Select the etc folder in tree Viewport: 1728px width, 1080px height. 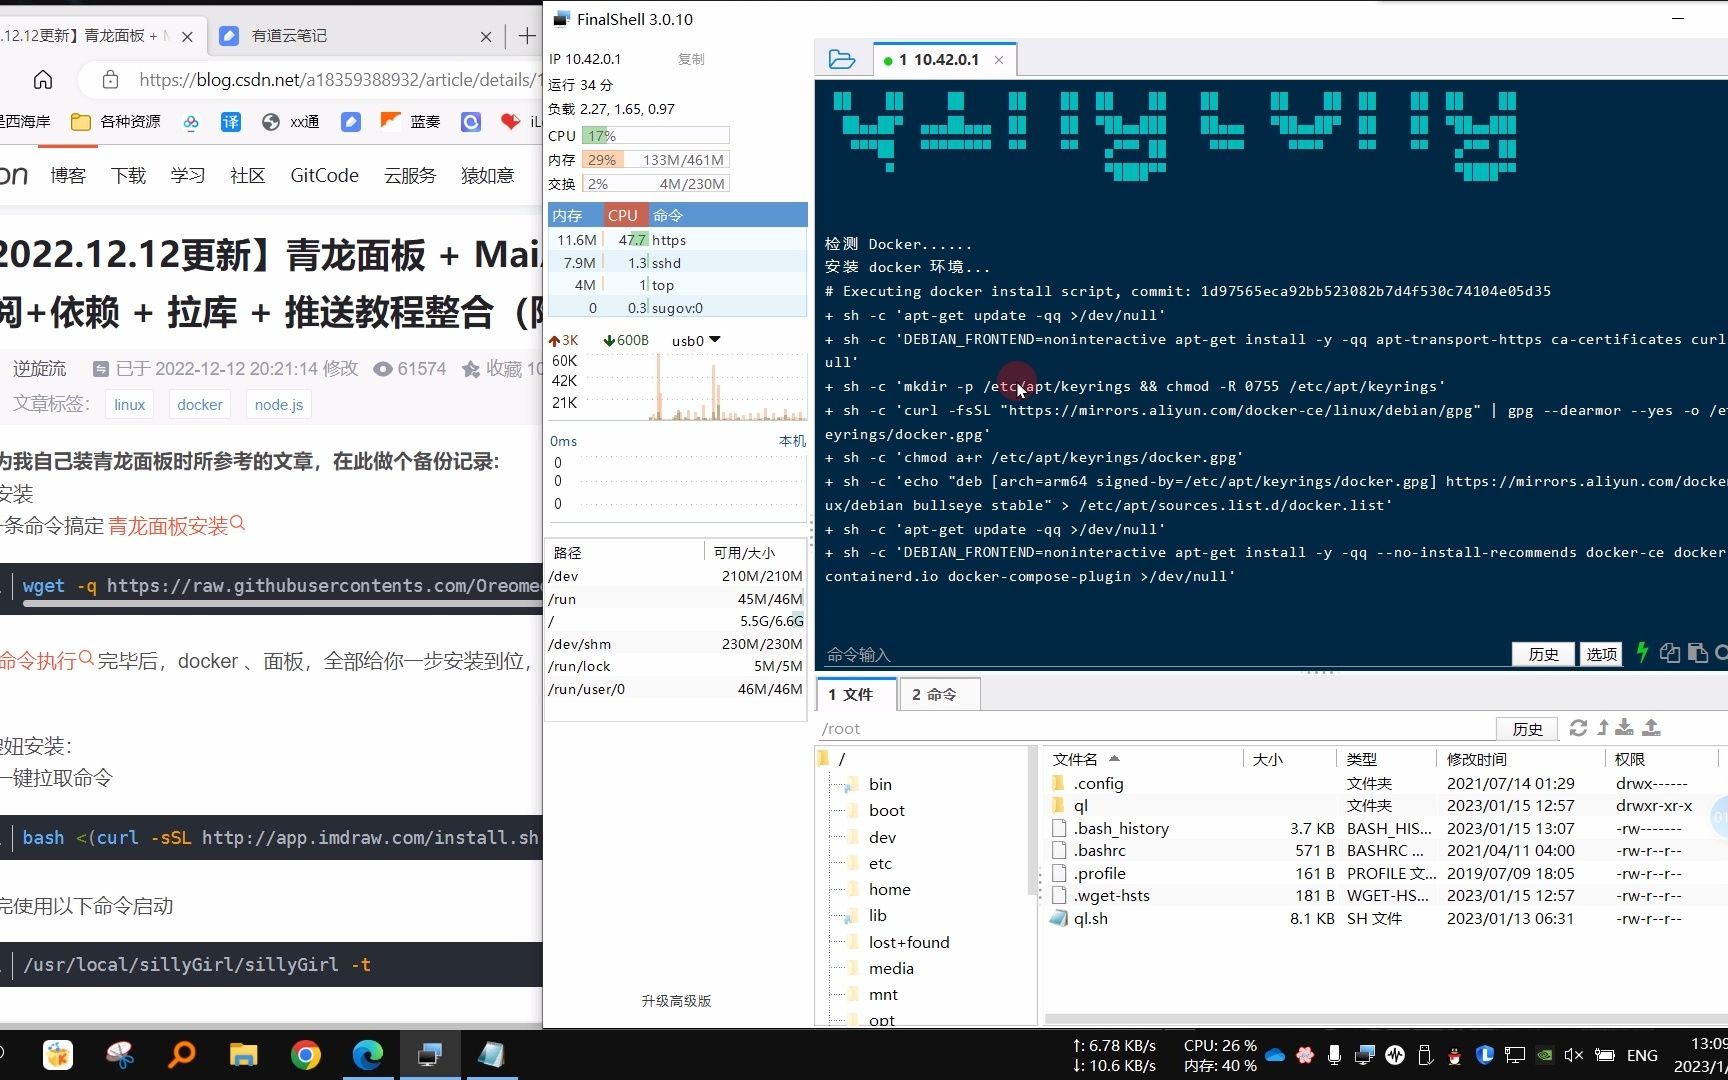[x=880, y=863]
